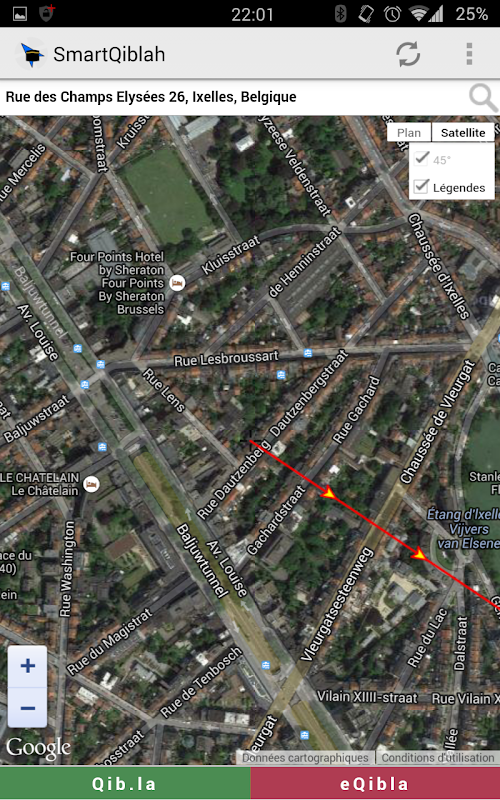Zoom out with the minus button

coord(28,708)
